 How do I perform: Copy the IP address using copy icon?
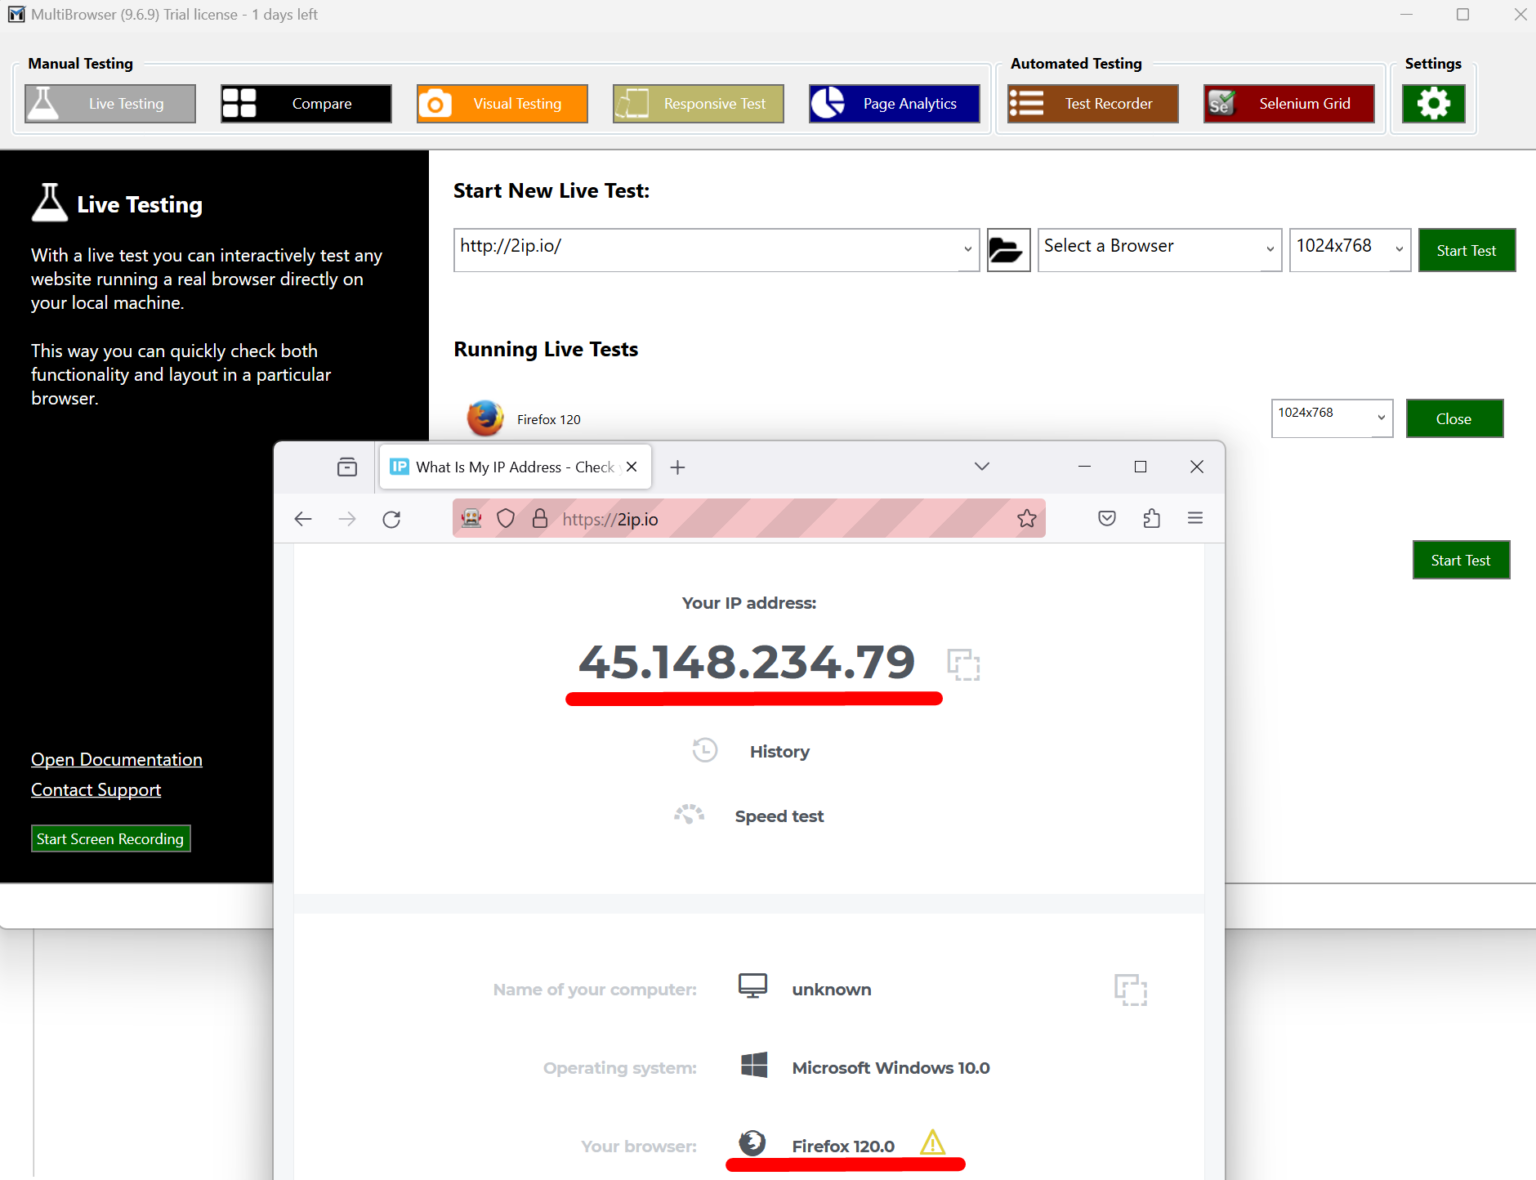963,664
